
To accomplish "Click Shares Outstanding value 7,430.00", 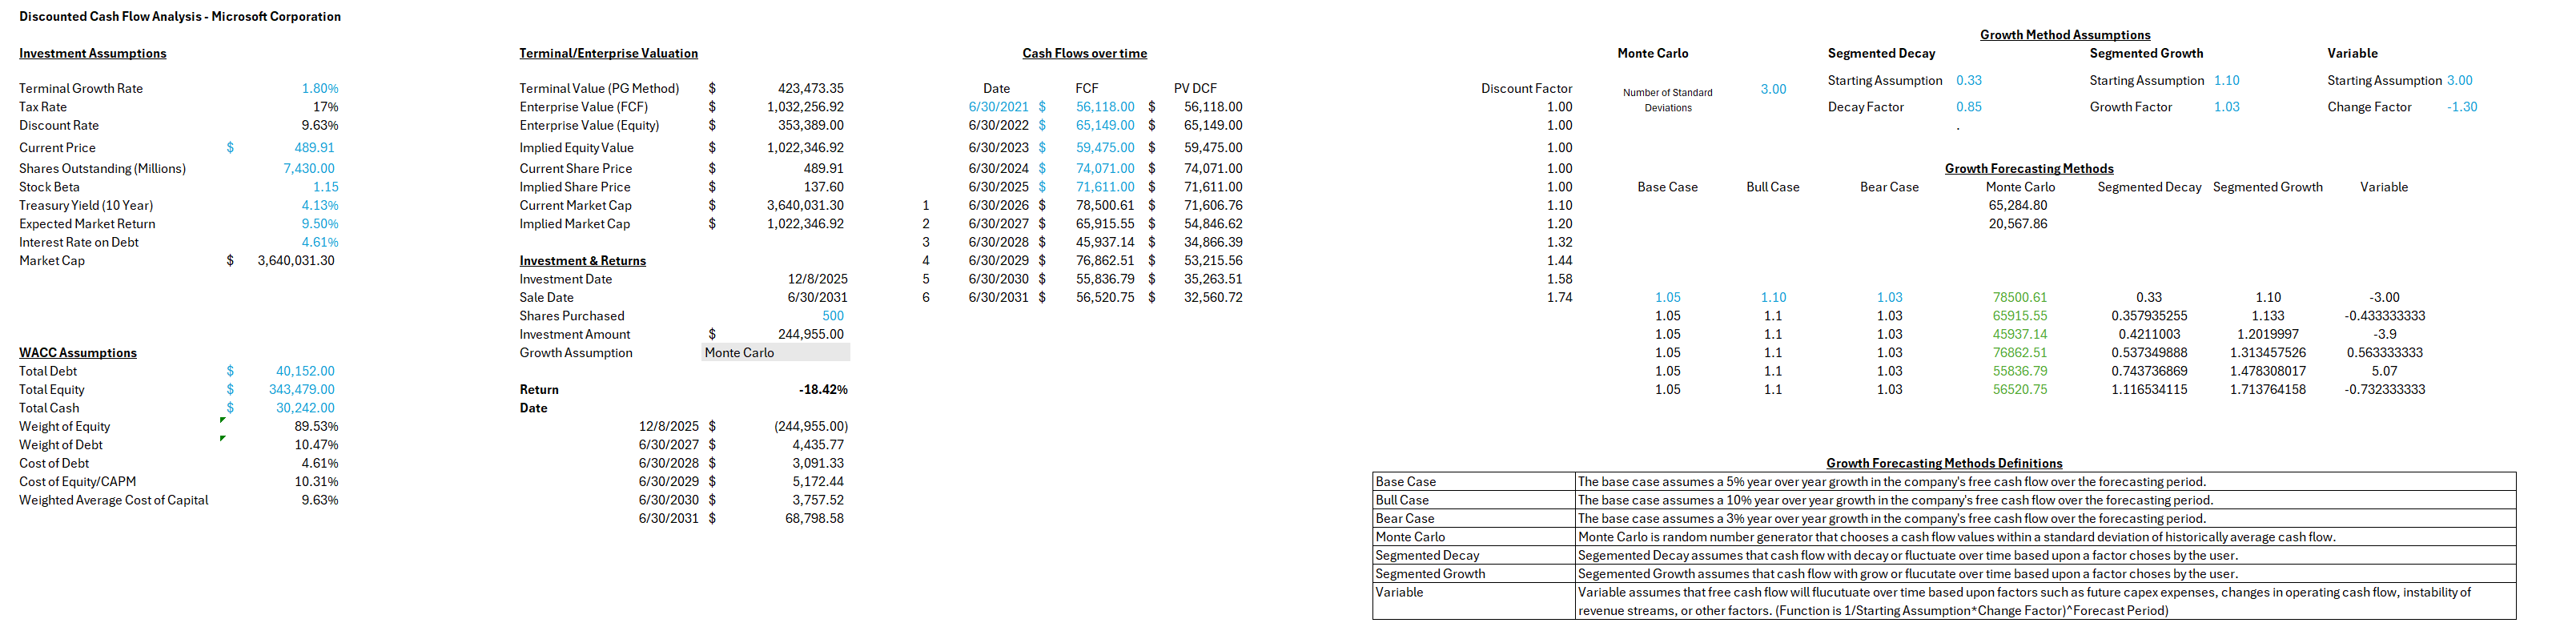I will point(309,168).
